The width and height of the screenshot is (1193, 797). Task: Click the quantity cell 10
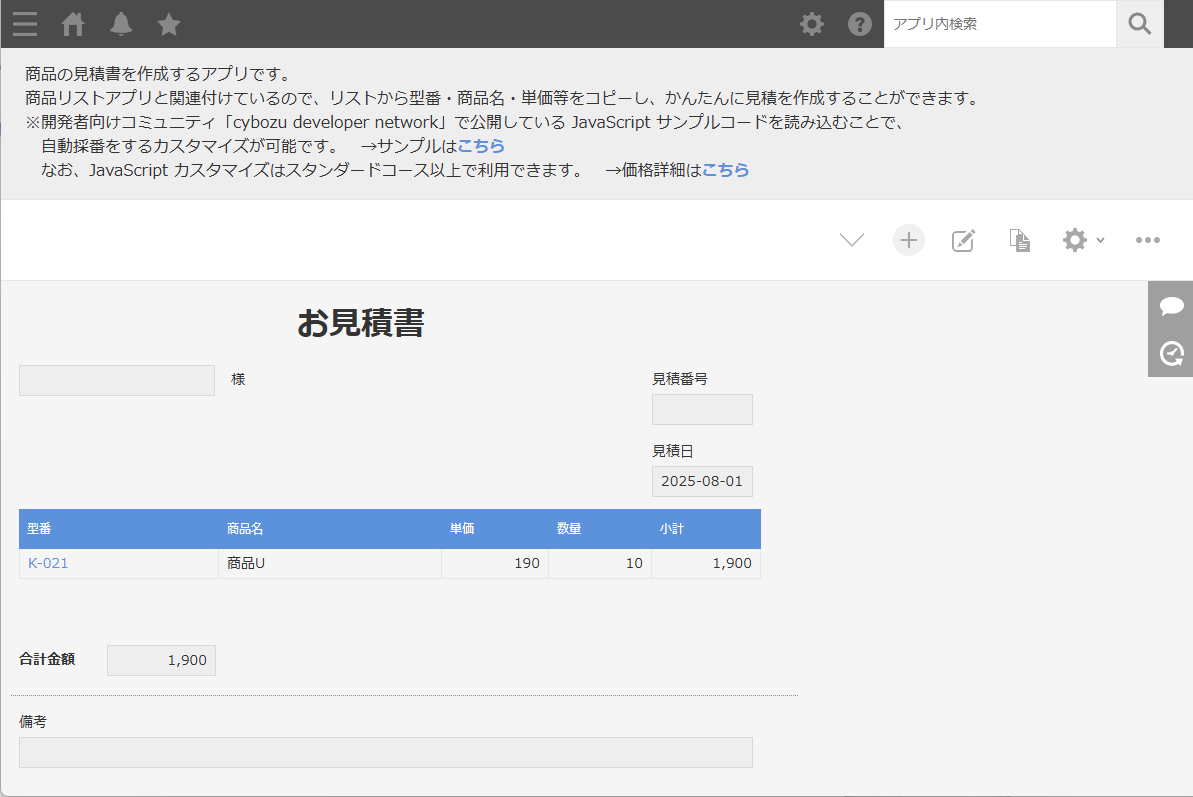tap(600, 564)
